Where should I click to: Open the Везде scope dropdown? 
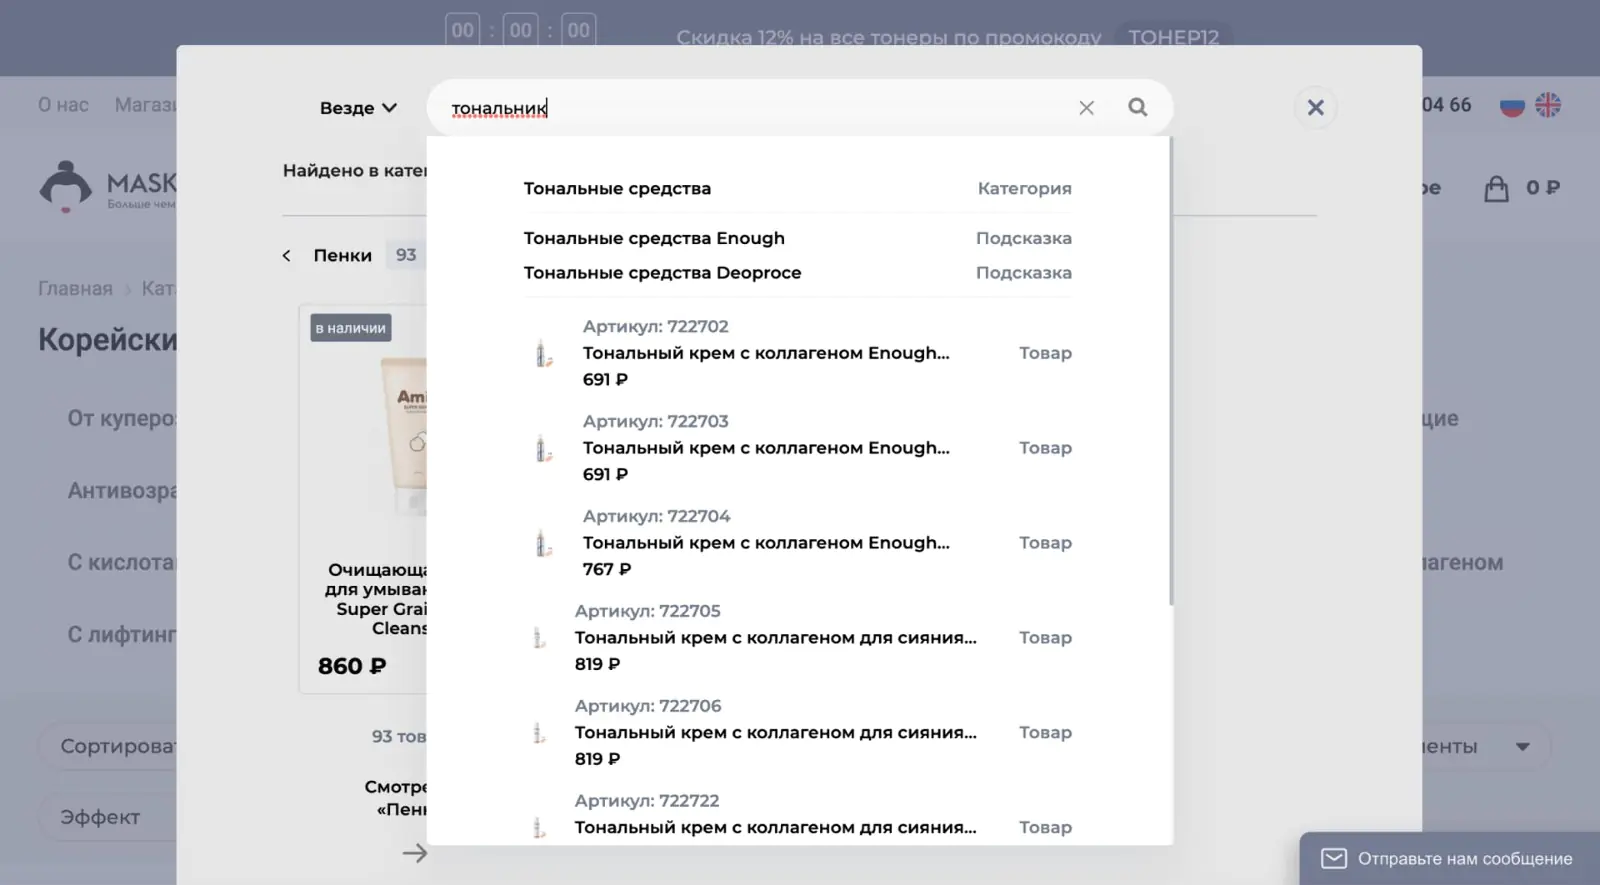point(358,108)
